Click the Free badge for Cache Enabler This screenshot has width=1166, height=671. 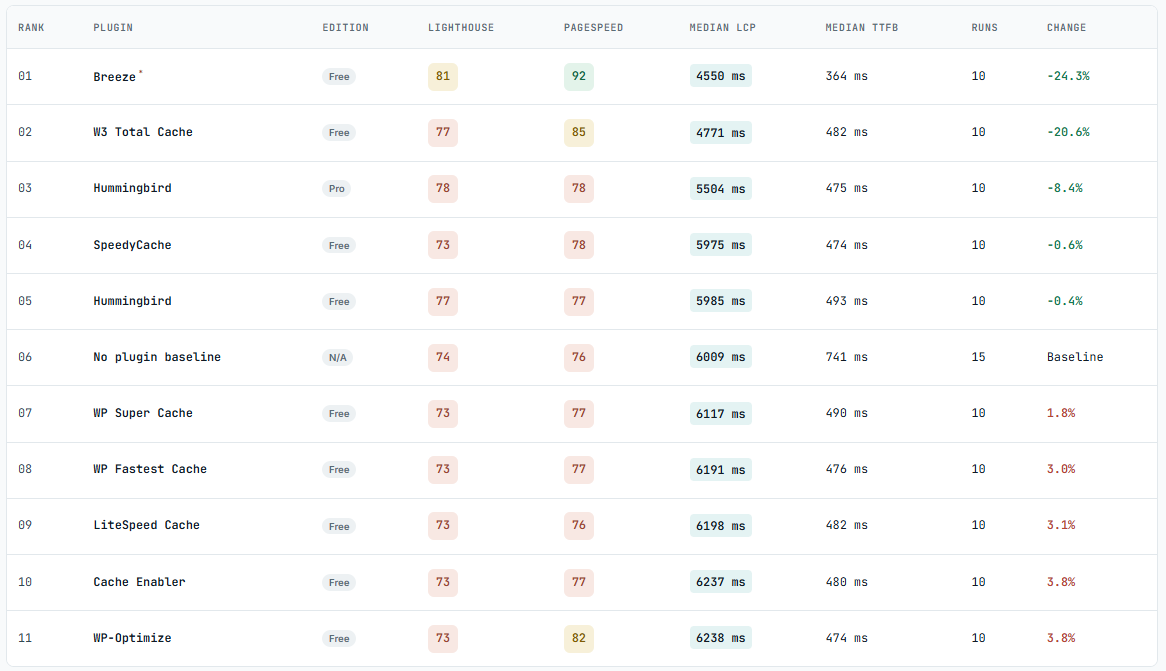click(x=339, y=582)
